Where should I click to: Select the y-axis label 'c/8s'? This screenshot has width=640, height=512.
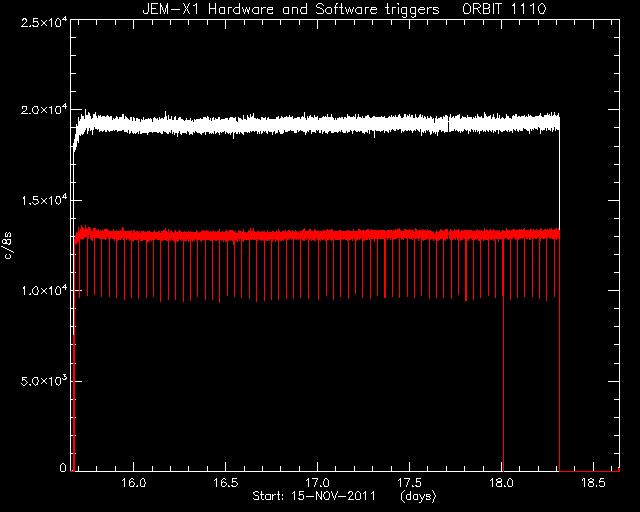[x=7, y=246]
